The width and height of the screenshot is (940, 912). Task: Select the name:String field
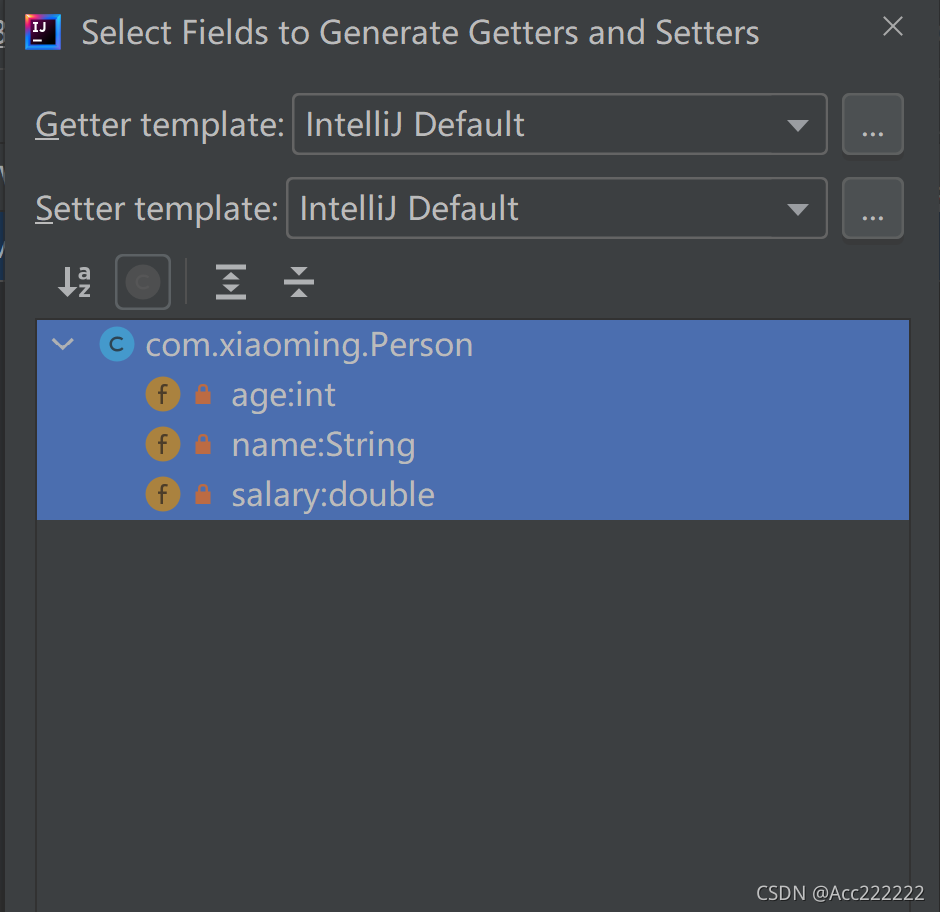pyautogui.click(x=472, y=444)
